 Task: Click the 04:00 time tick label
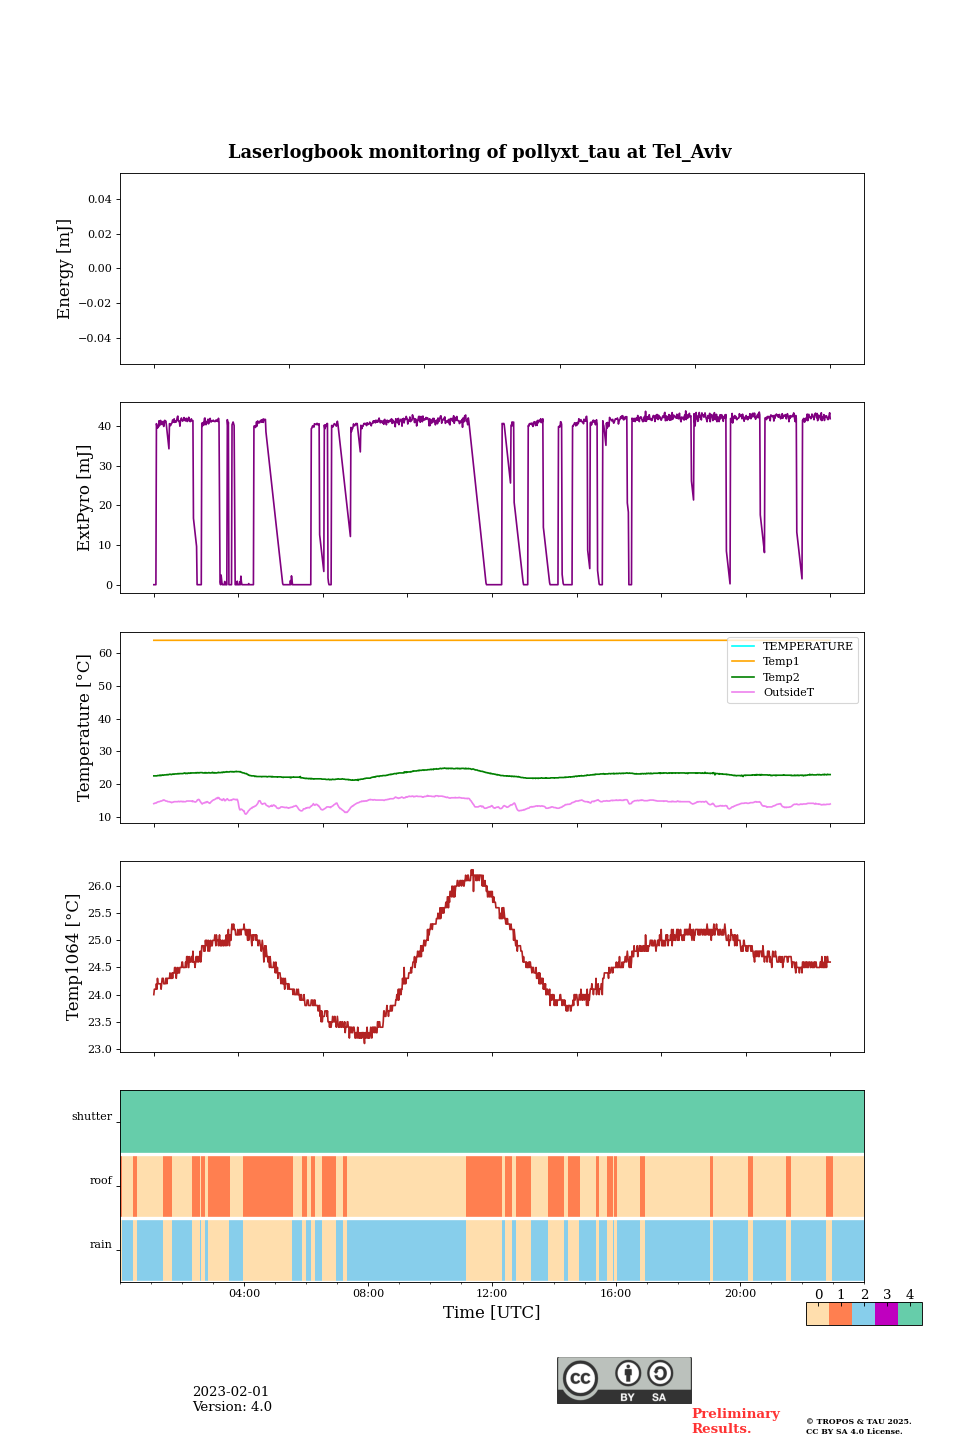click(x=244, y=1293)
